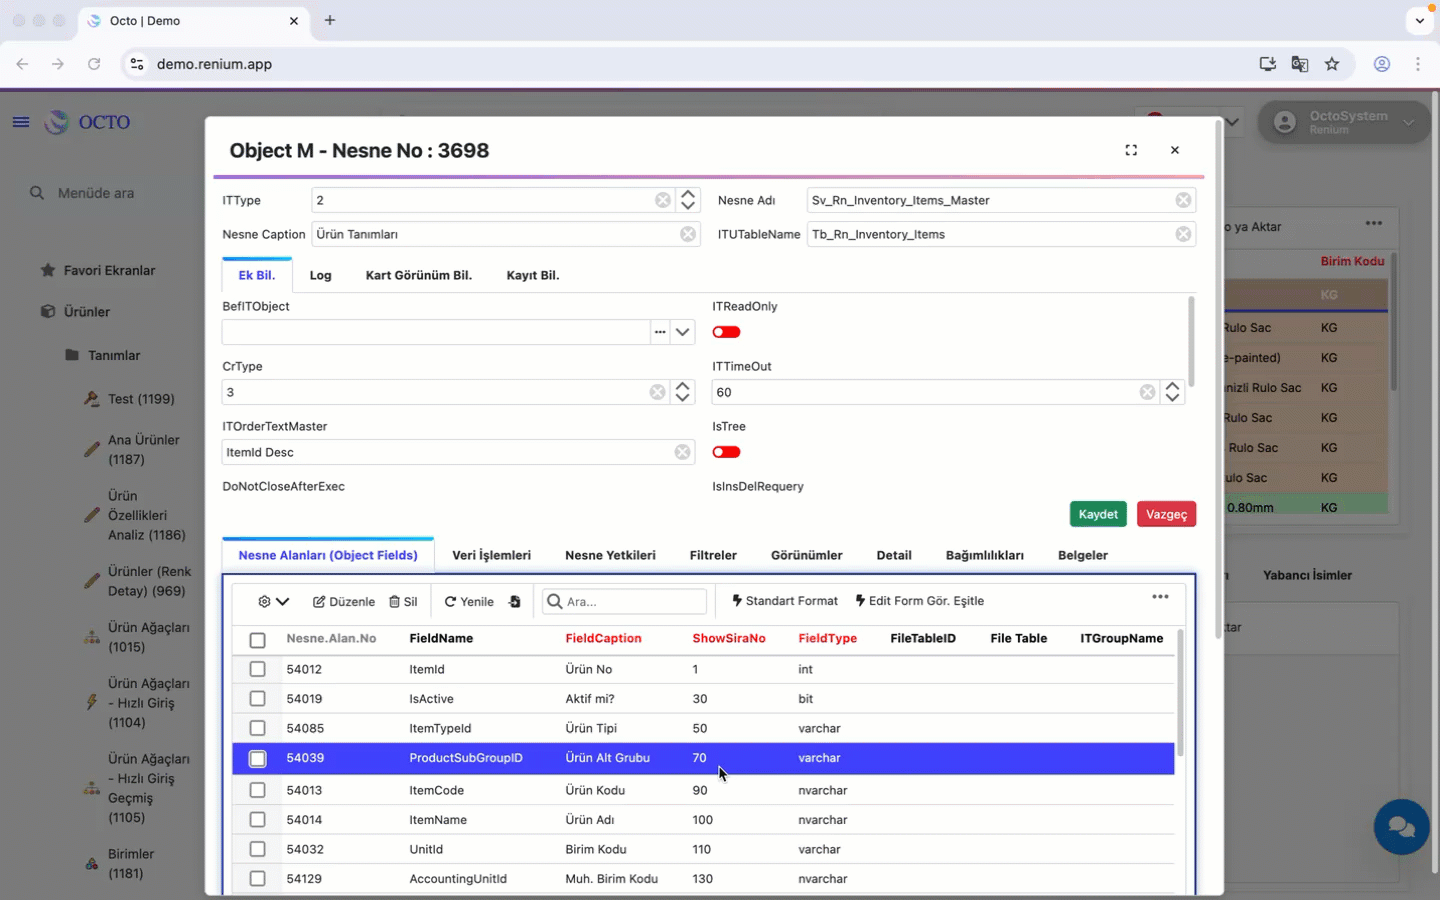Open the chat support bubble
The height and width of the screenshot is (900, 1440).
point(1401,827)
